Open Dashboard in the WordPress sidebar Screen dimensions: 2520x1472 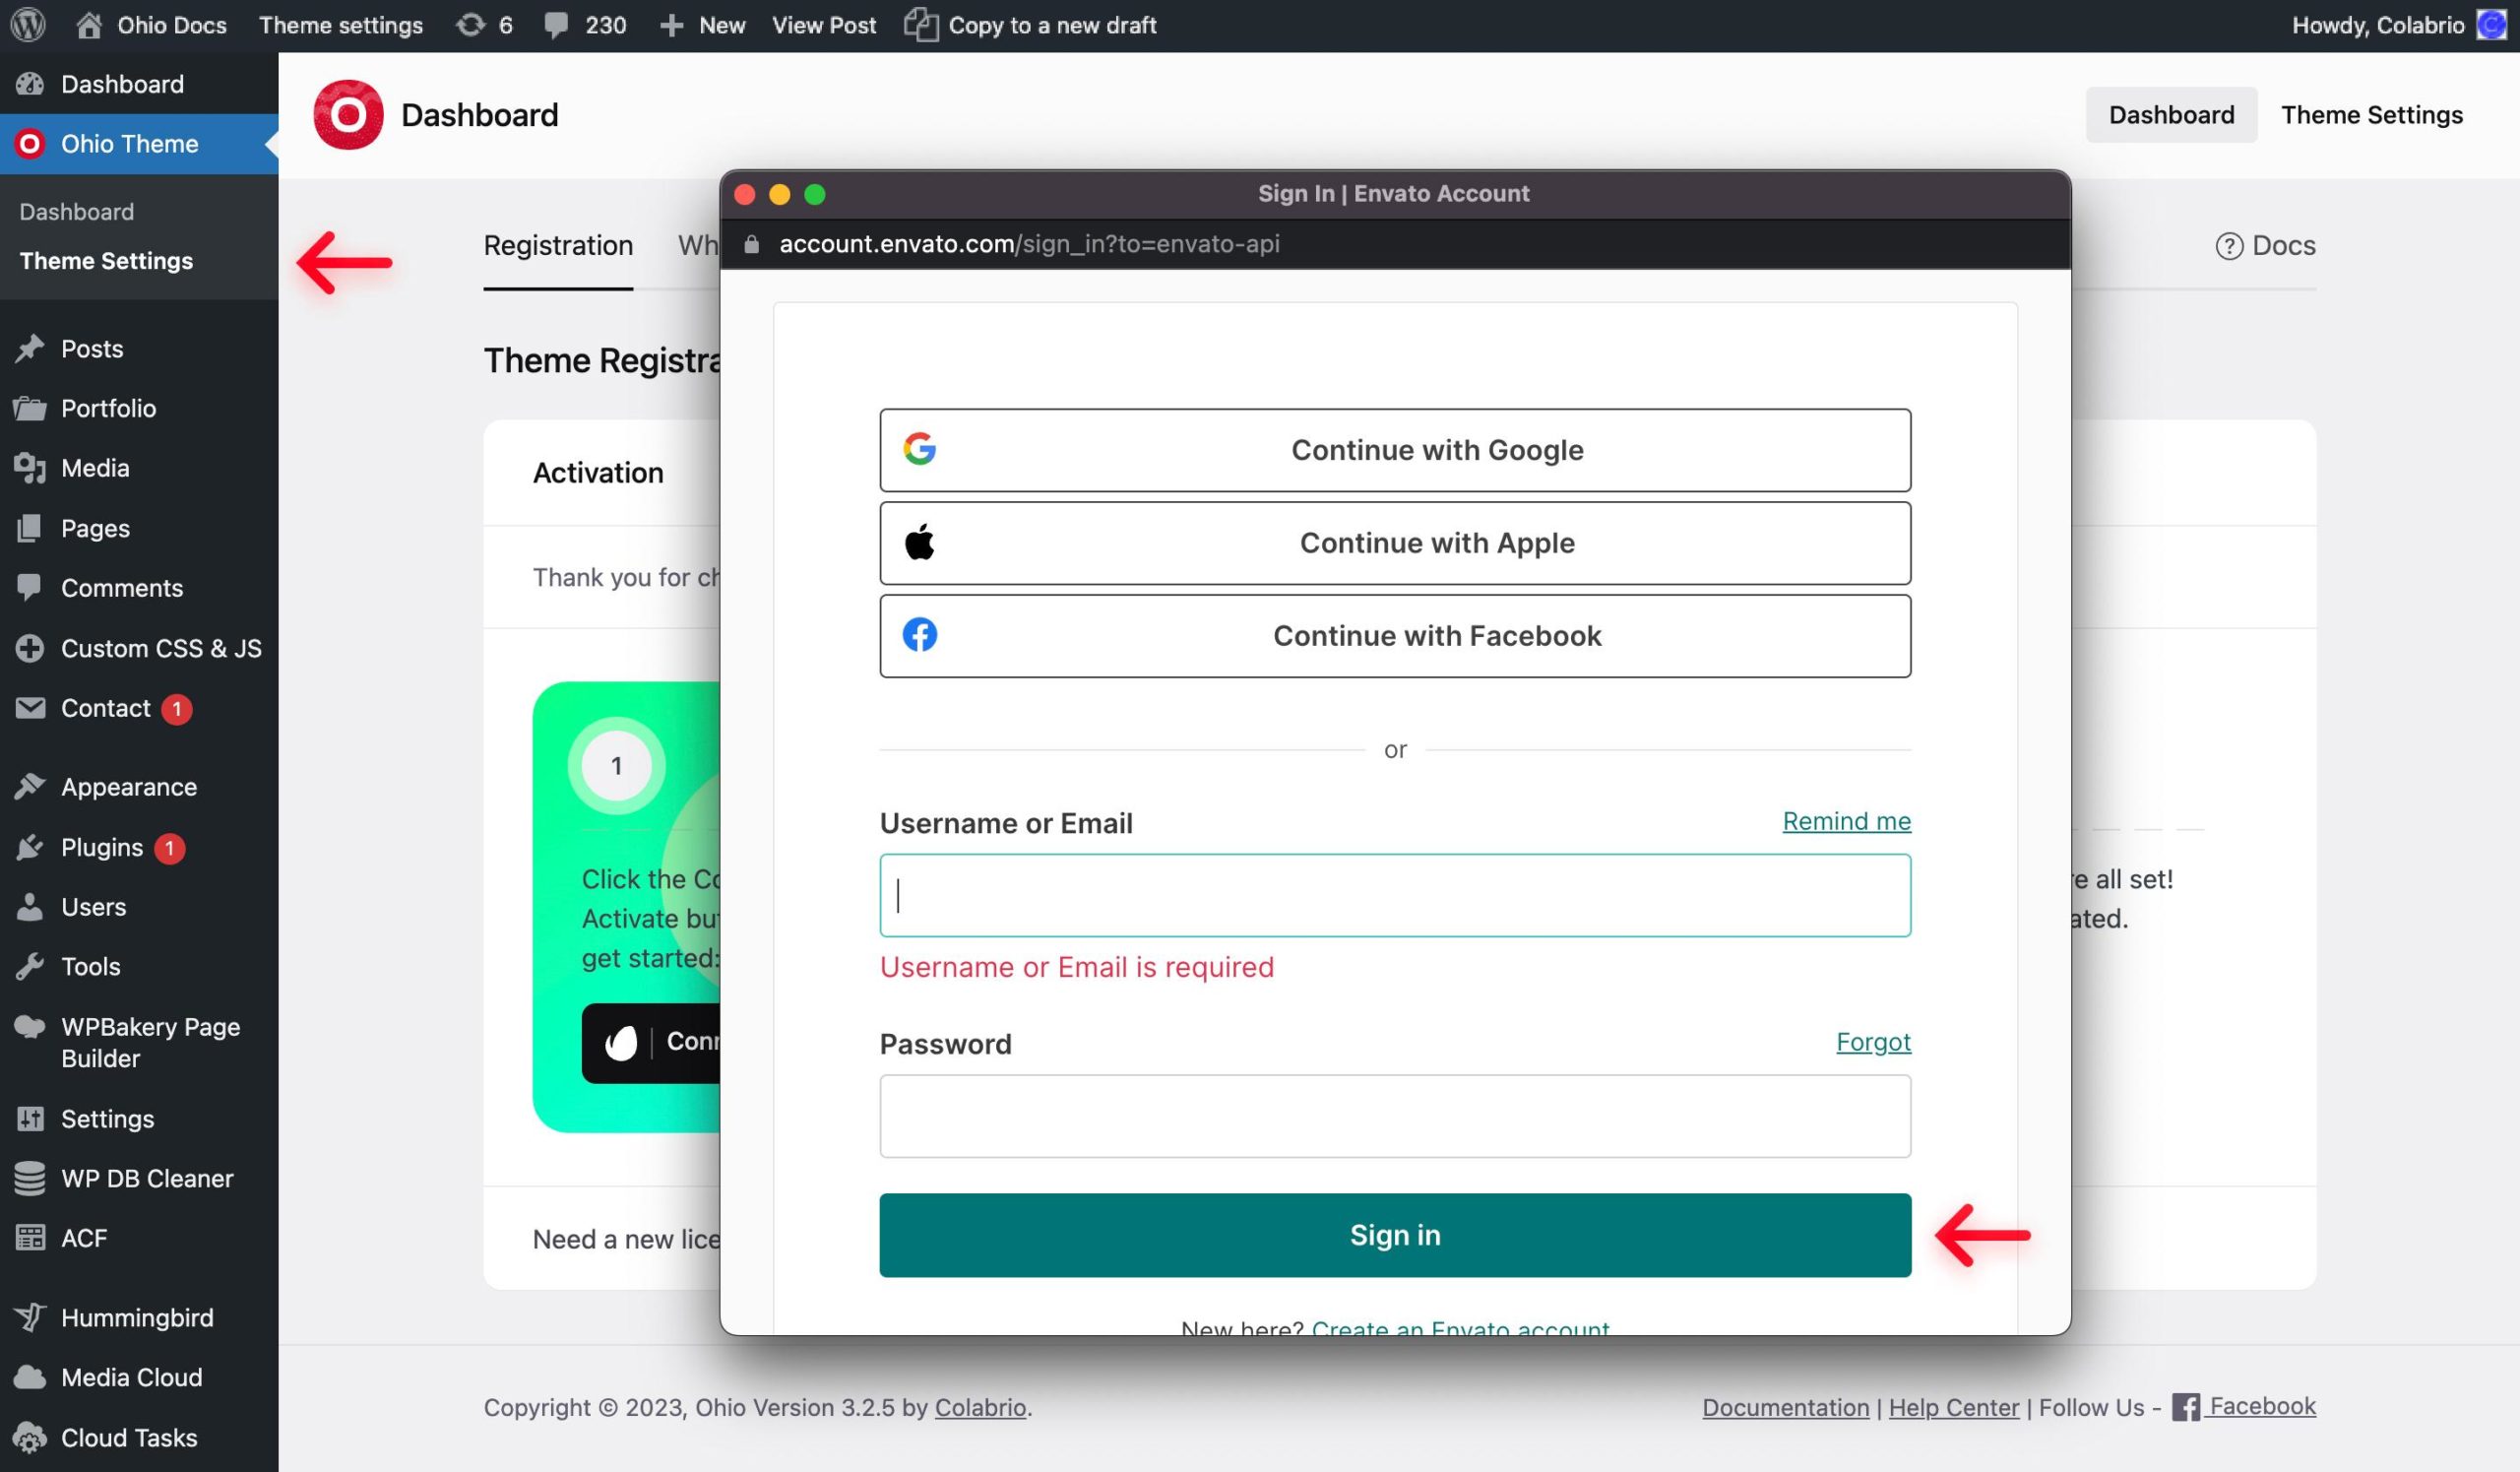click(139, 84)
